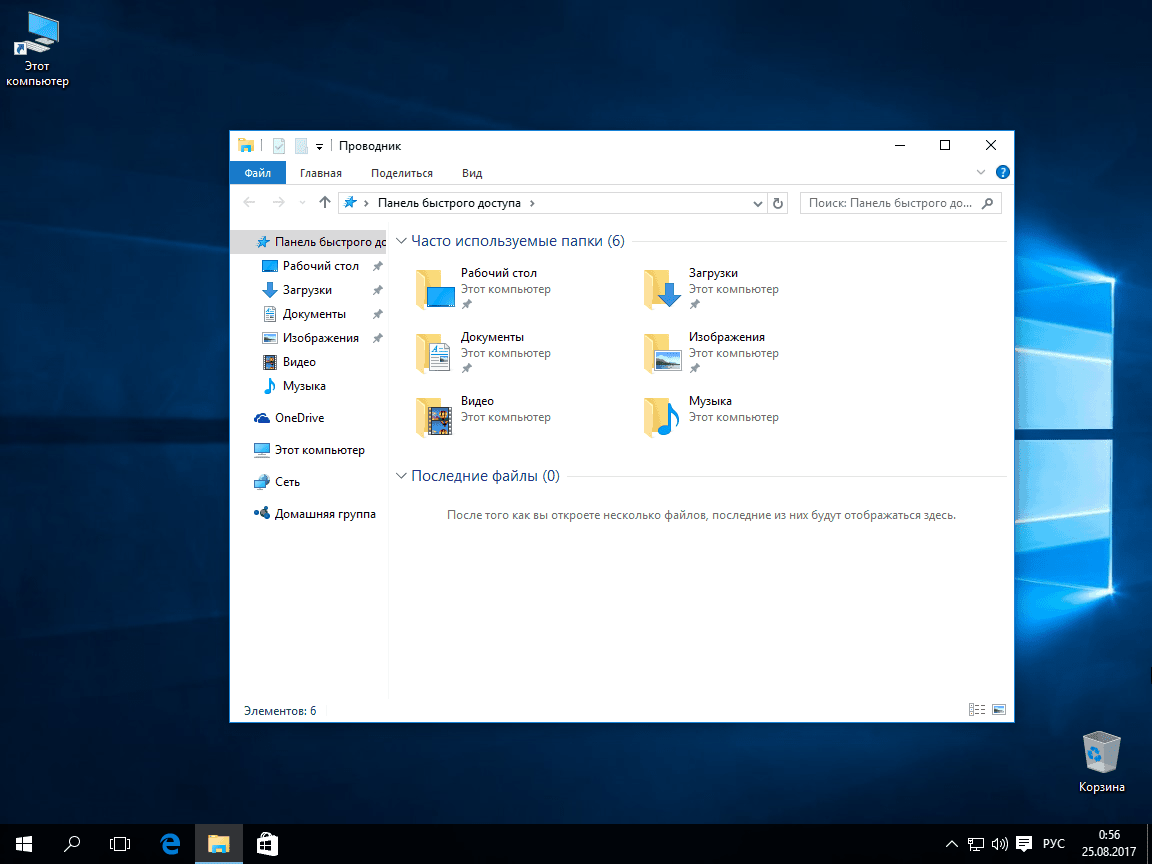Open the Загрузки folder in frequent folders
The image size is (1152, 864).
[663, 289]
